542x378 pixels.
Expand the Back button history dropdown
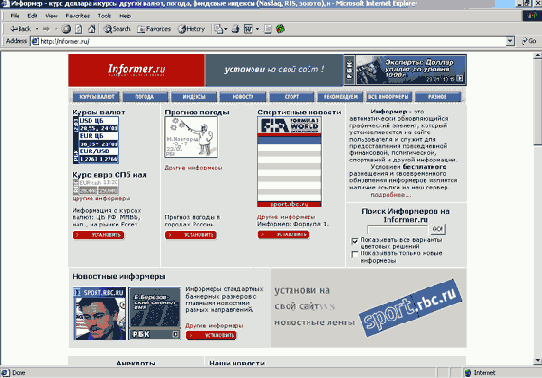point(37,29)
